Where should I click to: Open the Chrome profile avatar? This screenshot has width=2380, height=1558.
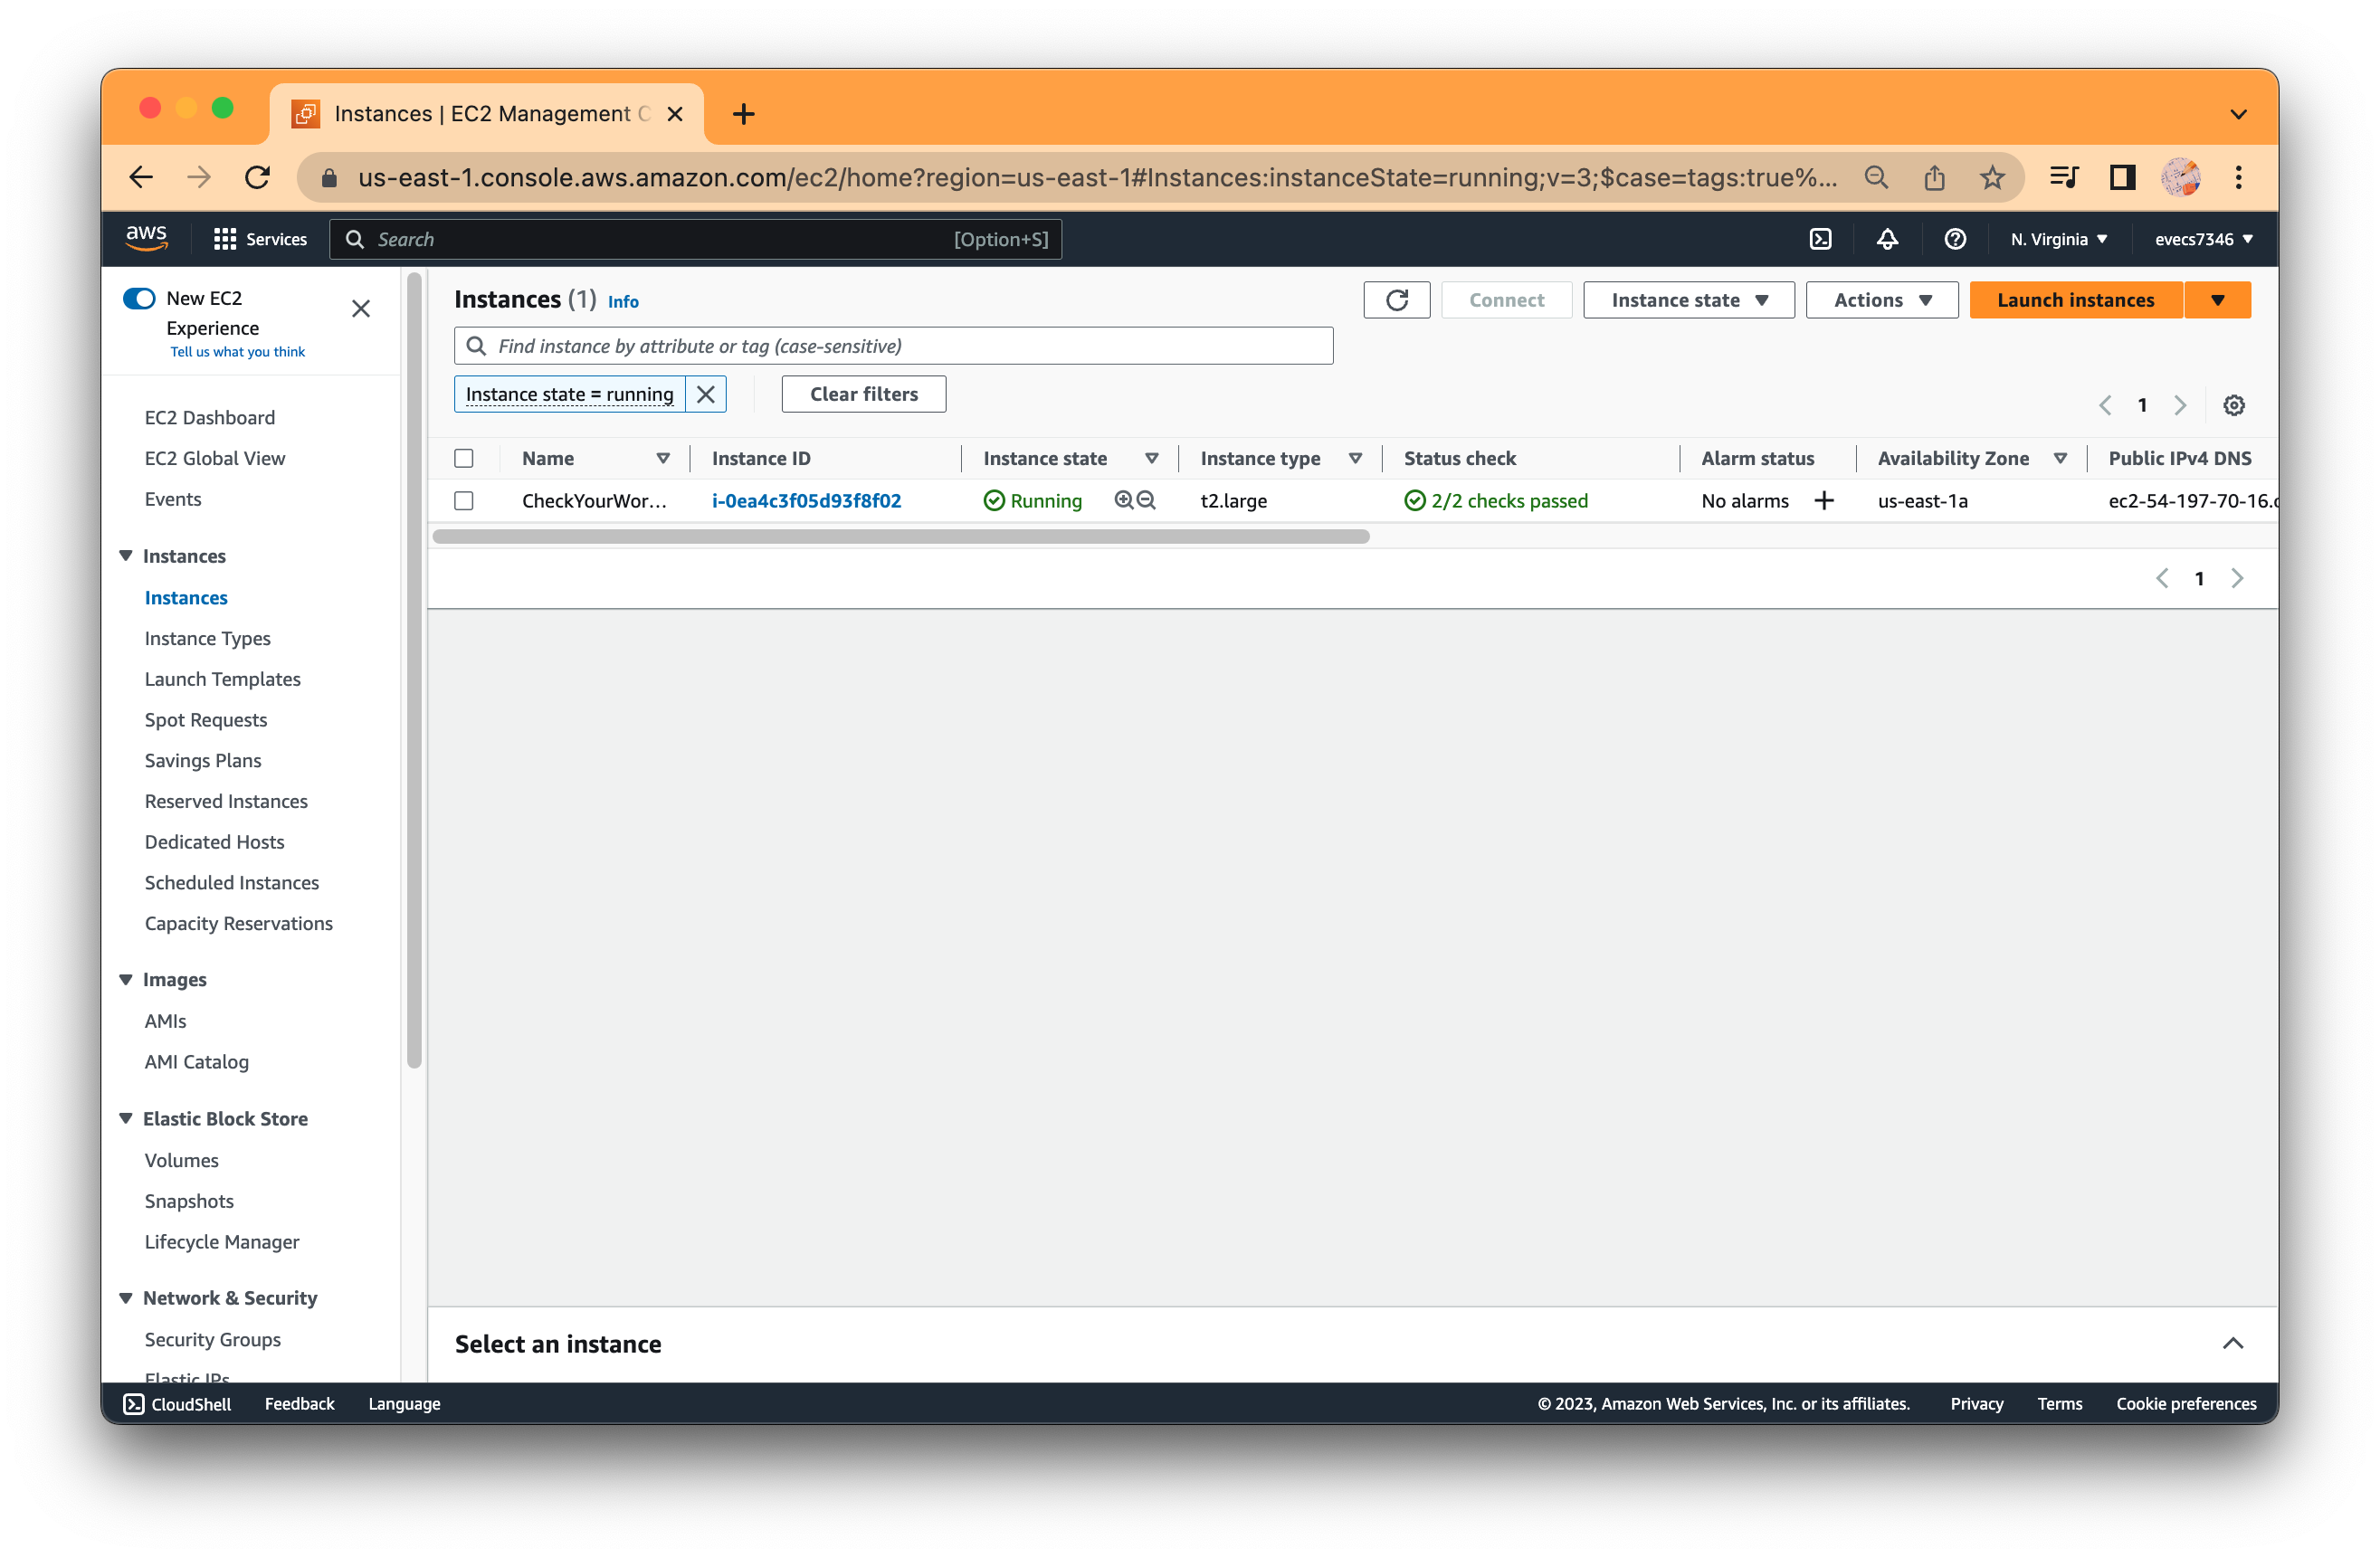point(2180,178)
